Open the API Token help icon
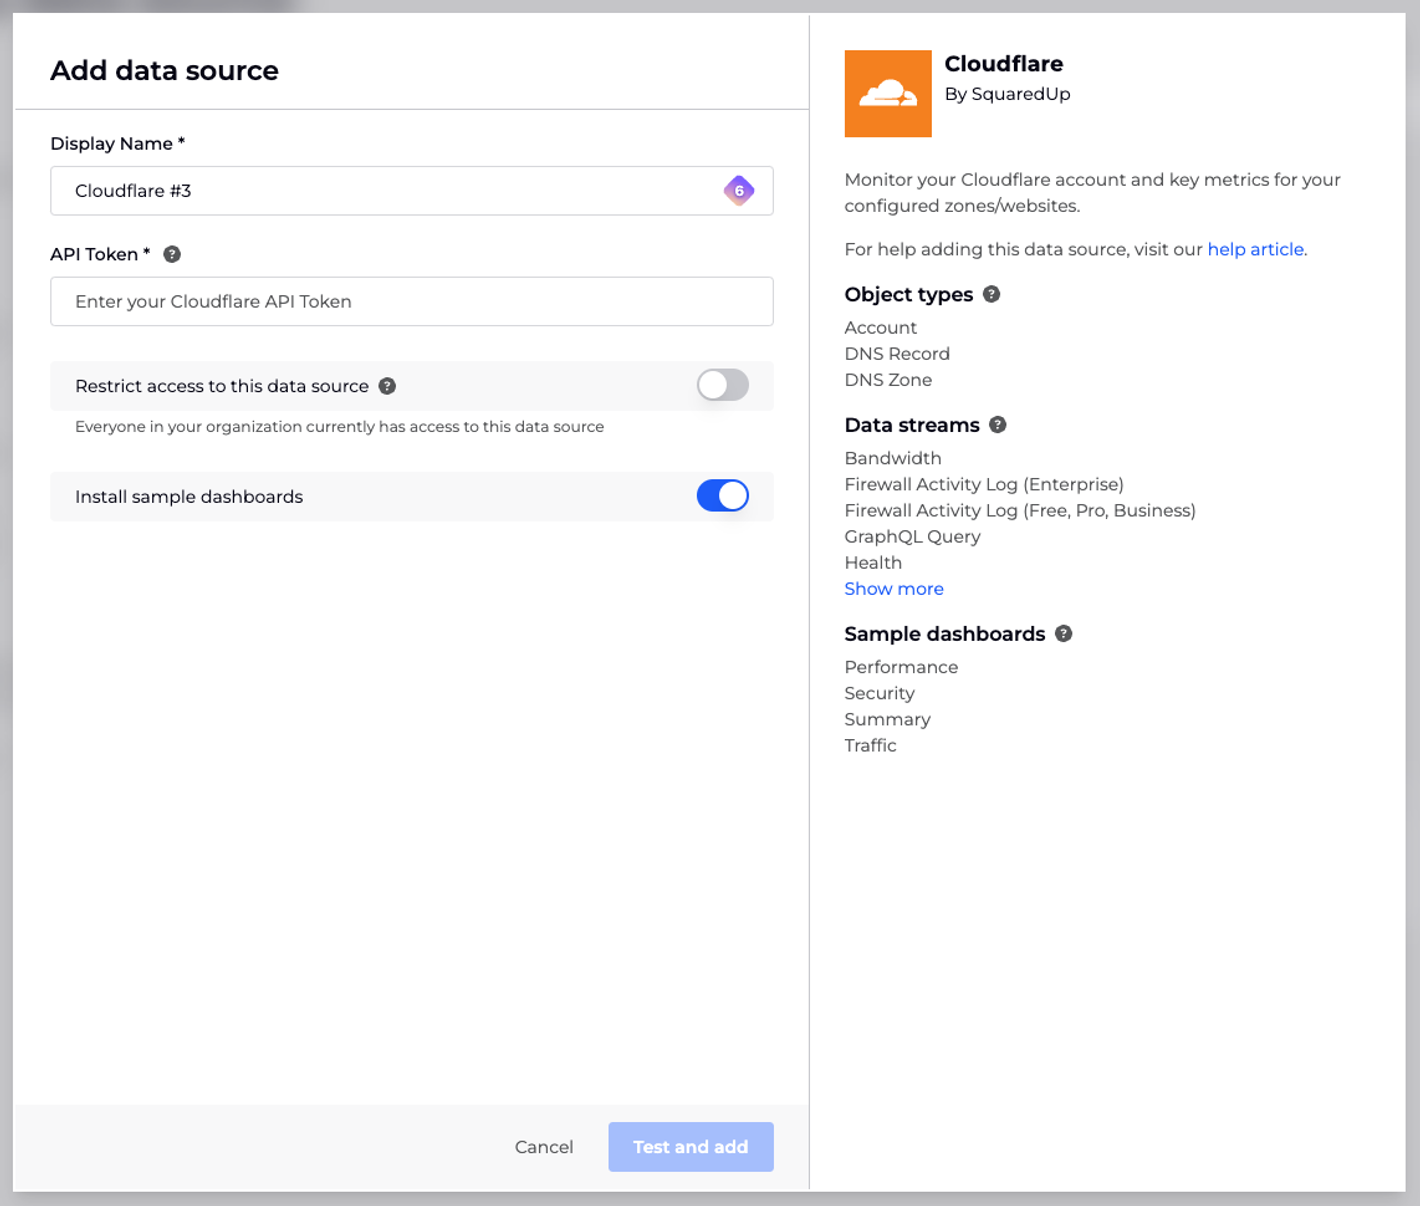The image size is (1420, 1206). 172,254
